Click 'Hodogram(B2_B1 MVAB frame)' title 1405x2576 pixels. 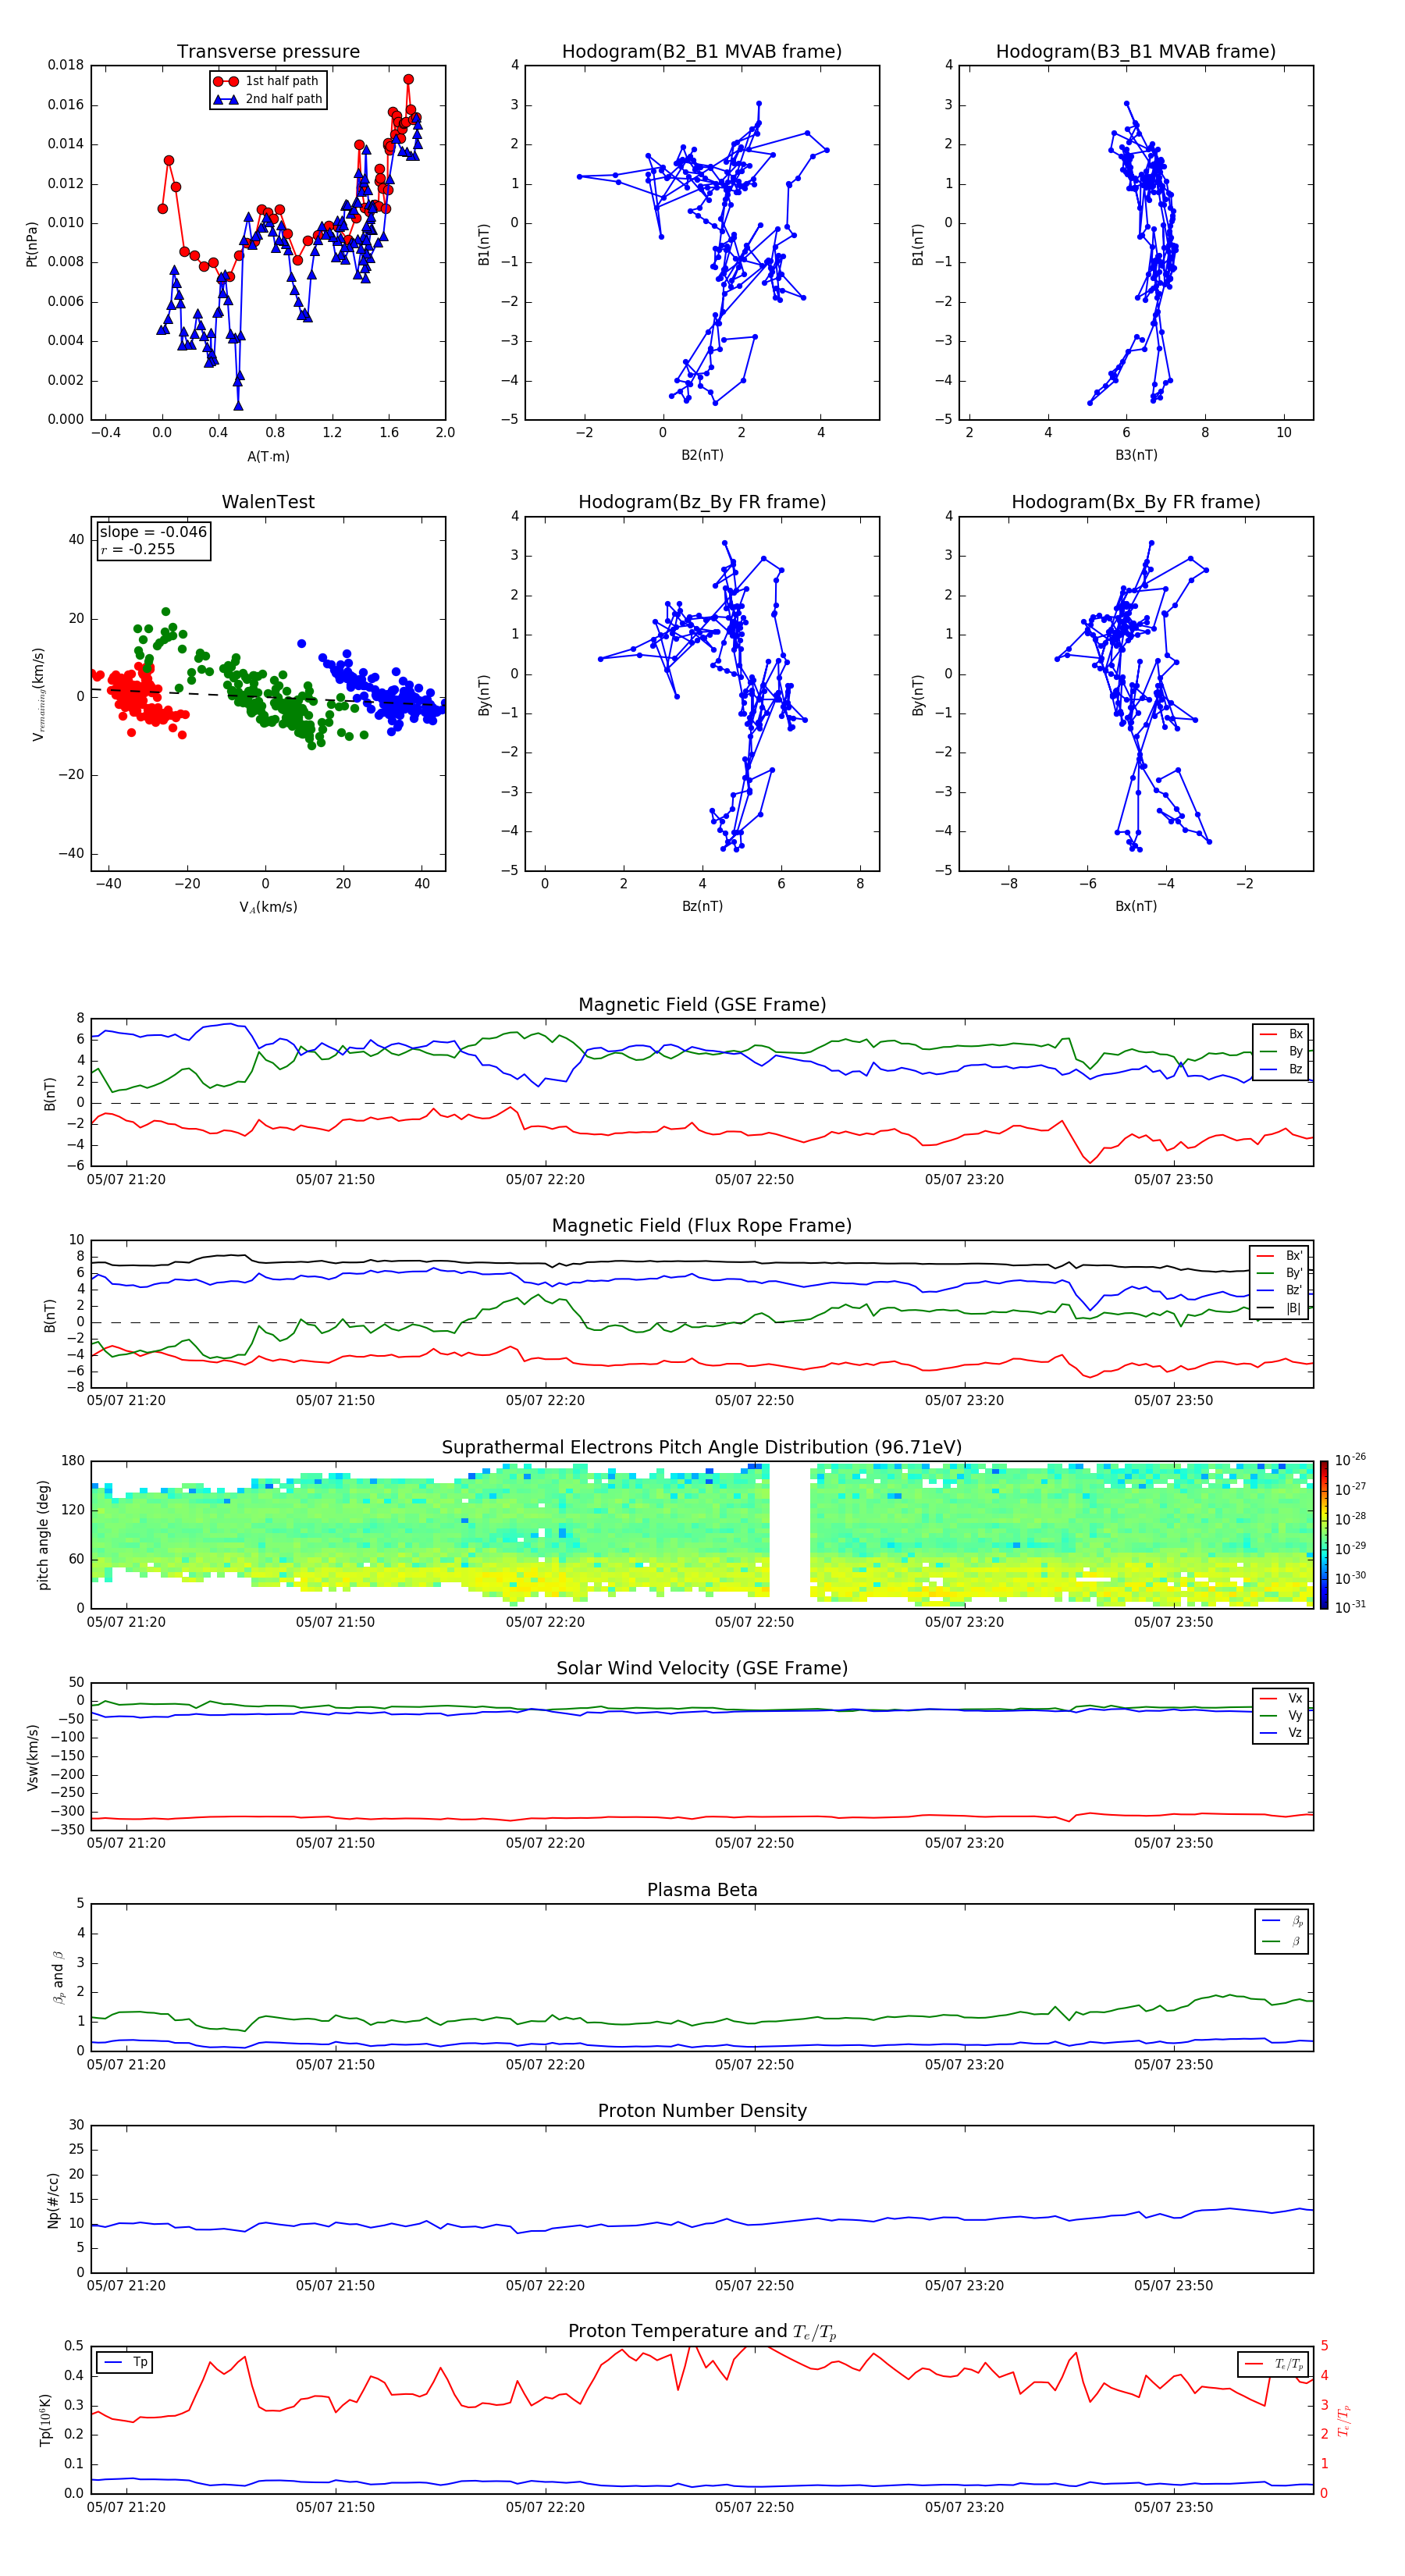point(702,52)
